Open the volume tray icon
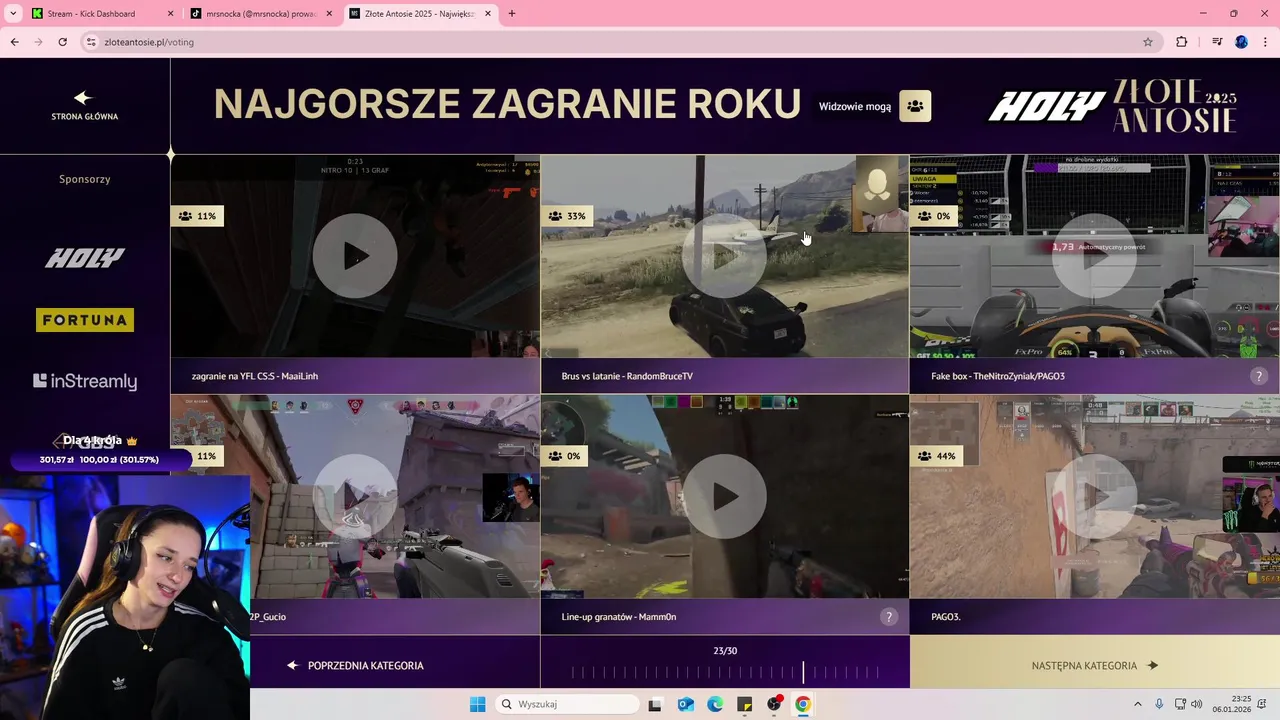 pyautogui.click(x=1197, y=704)
